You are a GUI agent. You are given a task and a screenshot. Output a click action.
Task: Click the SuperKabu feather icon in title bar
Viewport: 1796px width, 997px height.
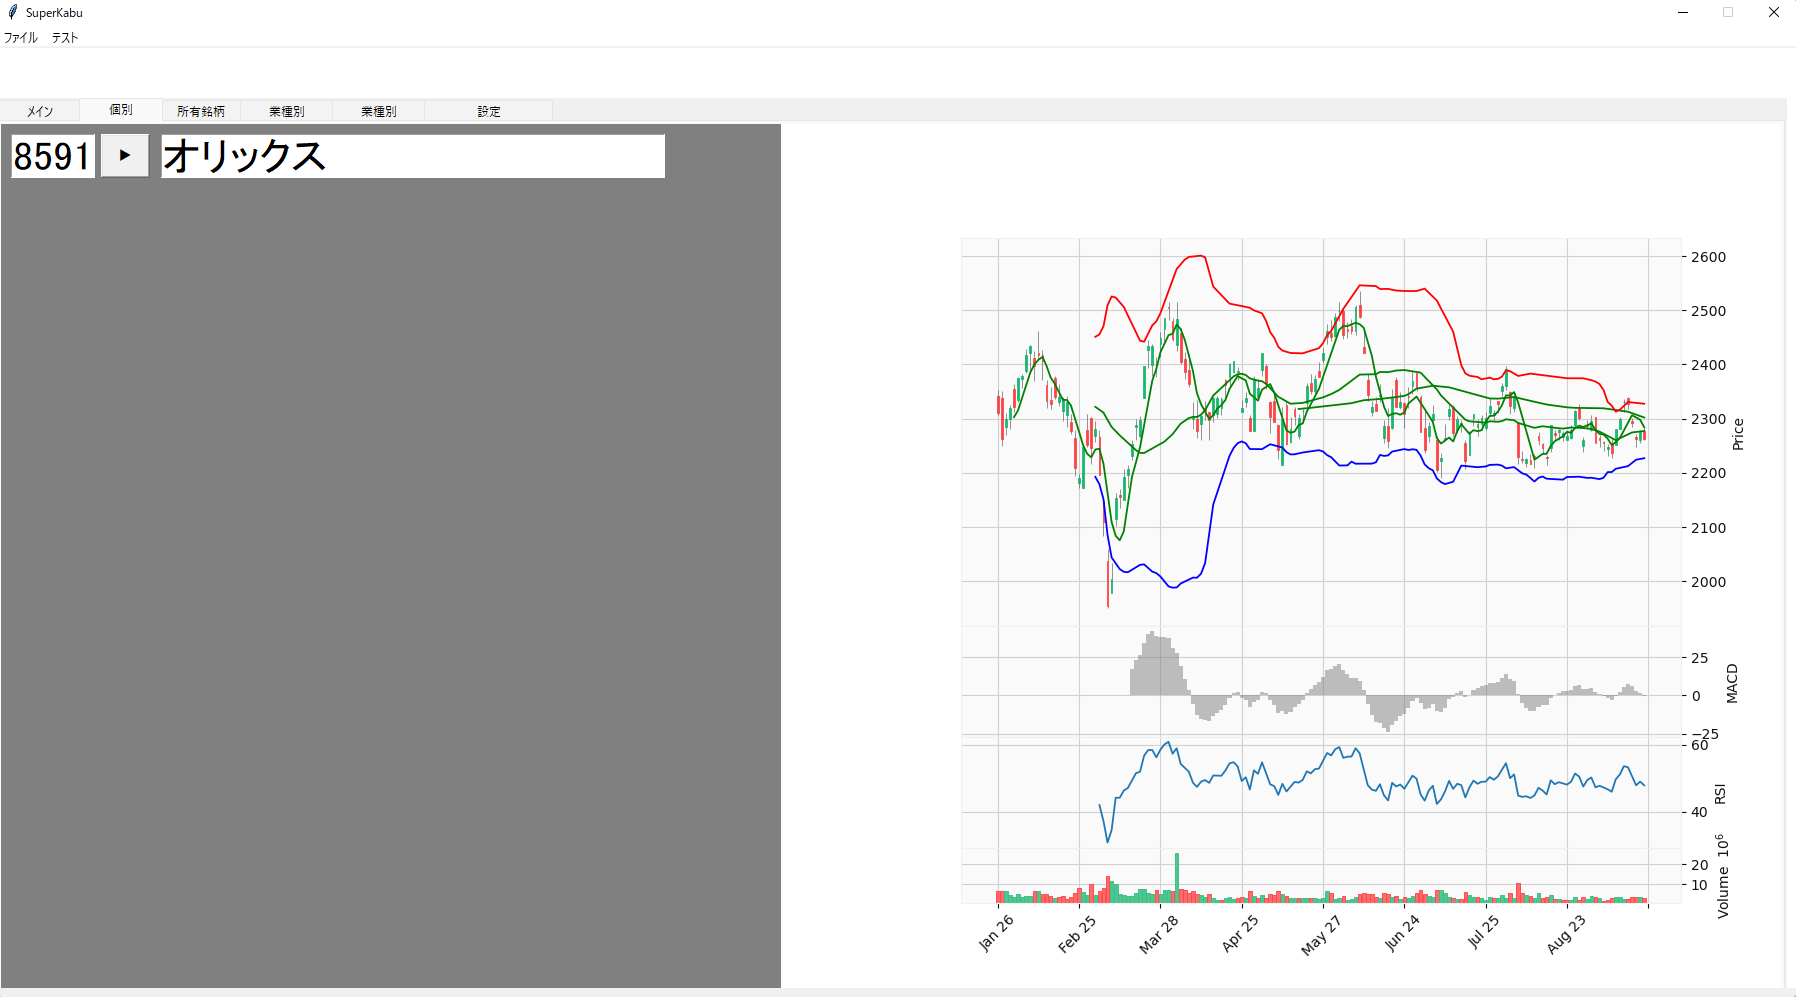coord(12,12)
